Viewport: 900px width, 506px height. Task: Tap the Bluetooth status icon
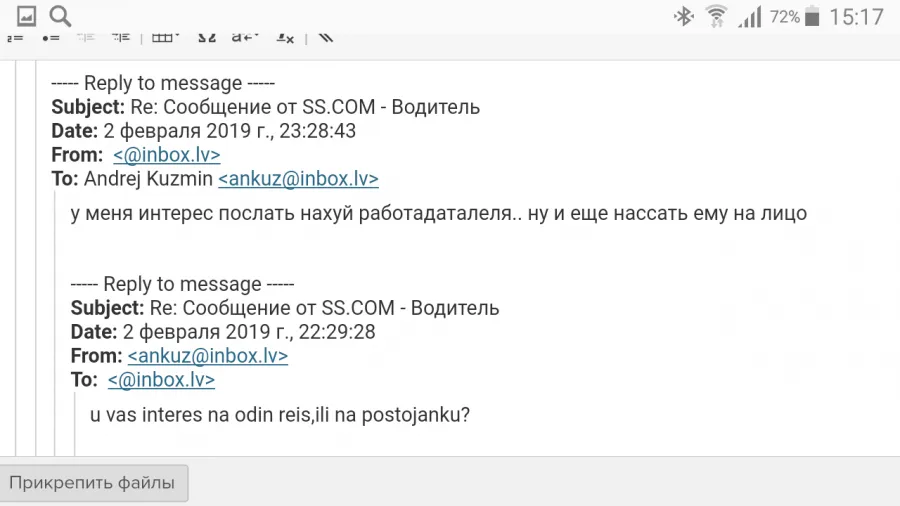point(683,17)
